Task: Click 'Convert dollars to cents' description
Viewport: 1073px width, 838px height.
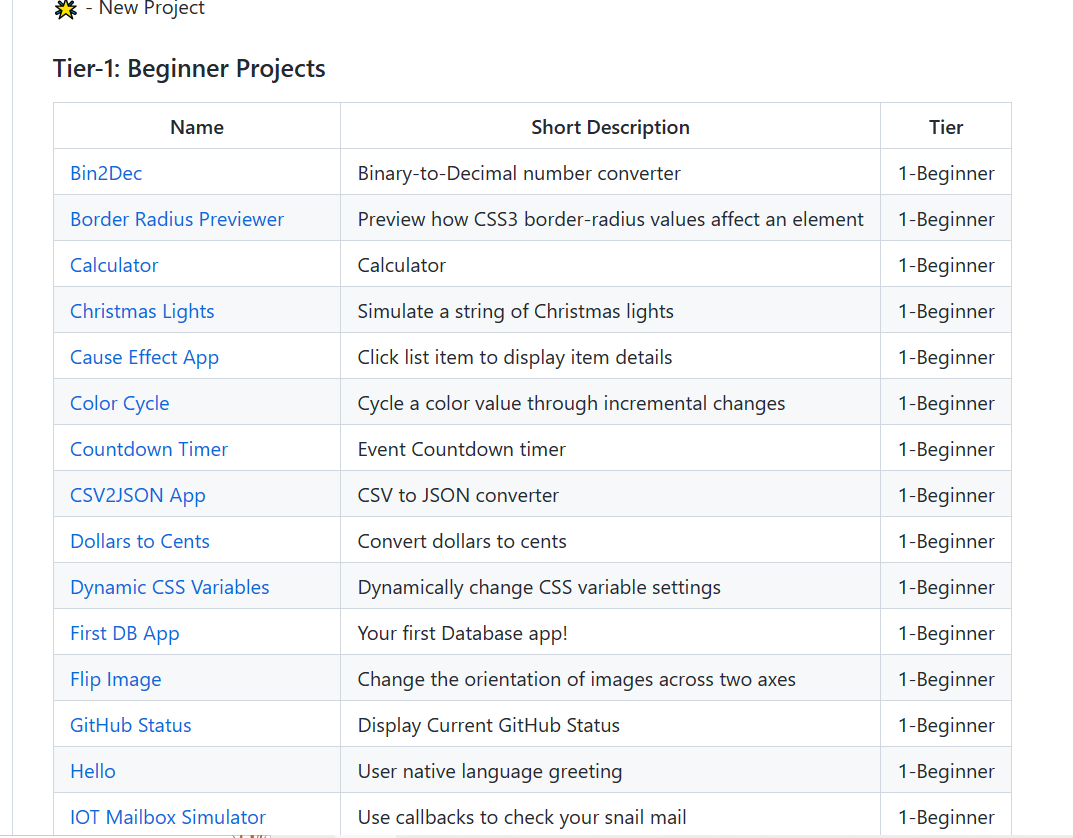Action: [462, 541]
